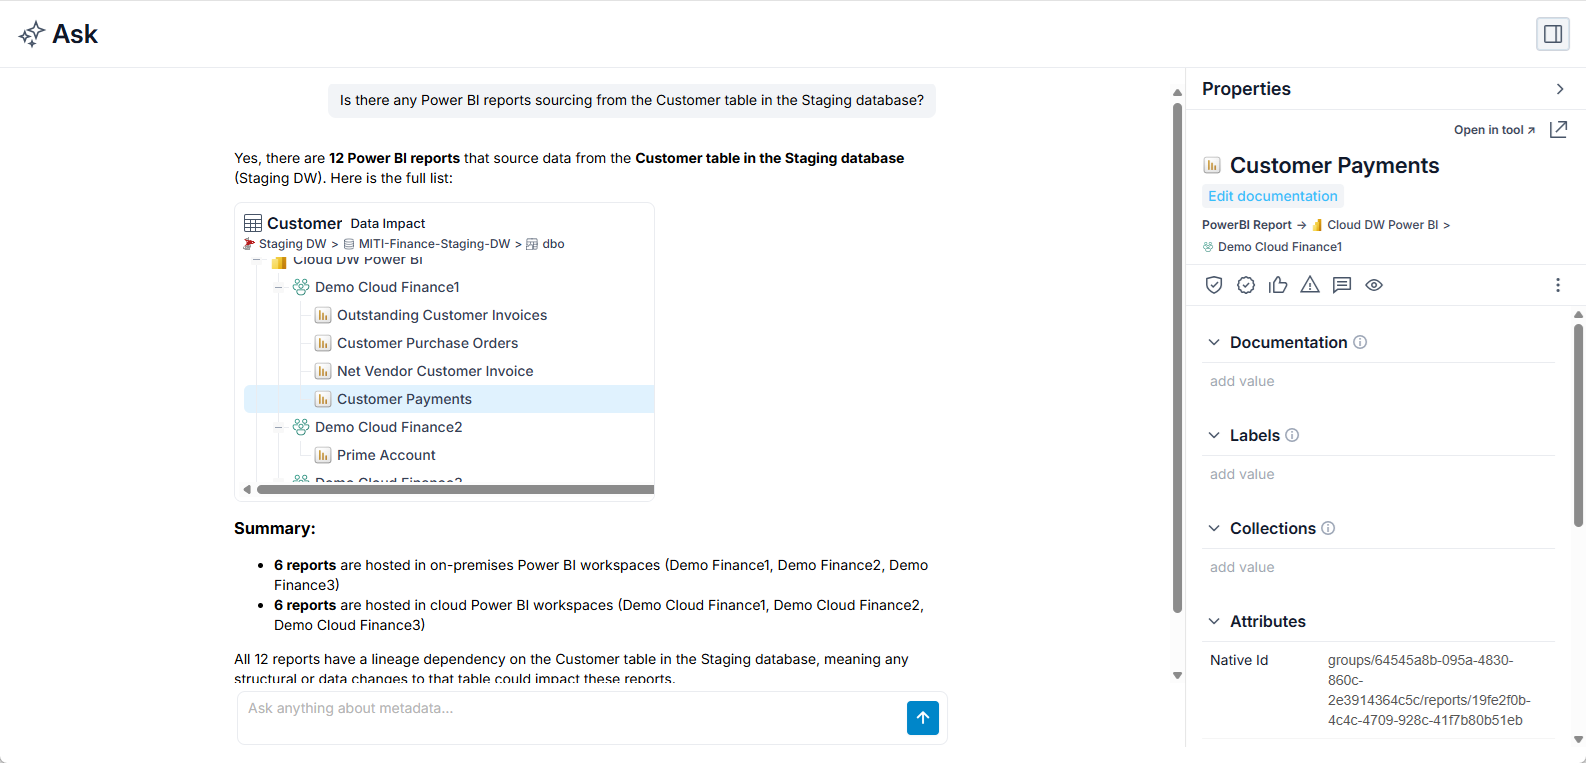The height and width of the screenshot is (763, 1586).
Task: Click the Data Impact label
Action: 388,224
